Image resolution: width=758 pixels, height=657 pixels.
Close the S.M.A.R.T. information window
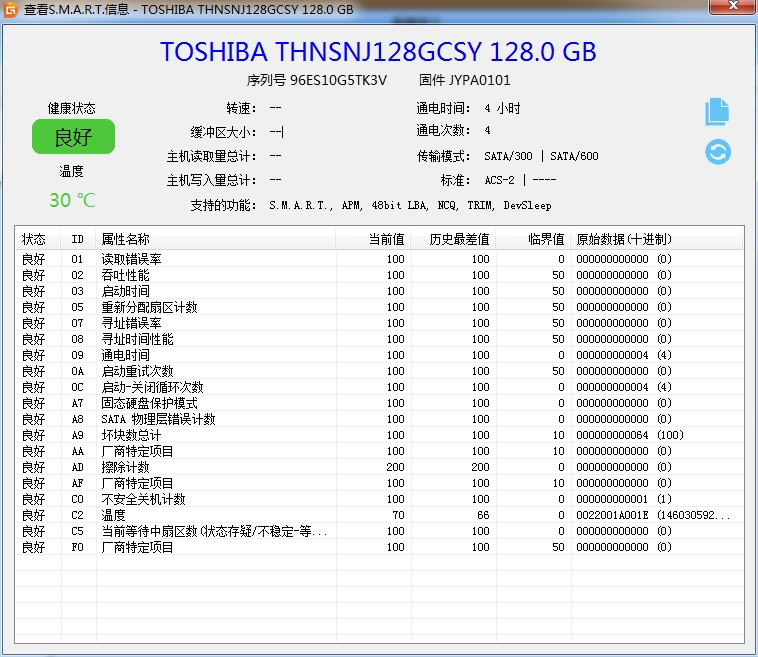tap(733, 6)
